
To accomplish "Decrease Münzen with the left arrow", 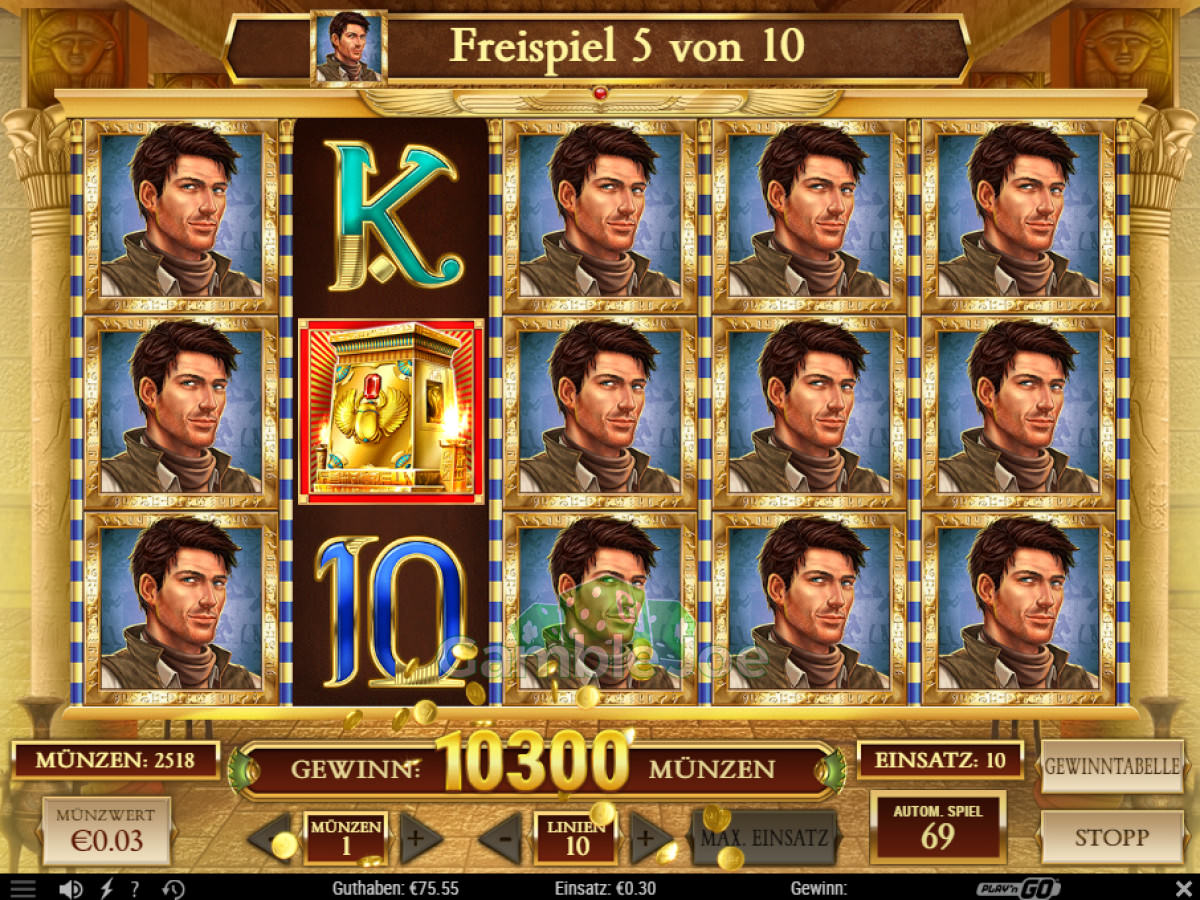I will coord(270,838).
